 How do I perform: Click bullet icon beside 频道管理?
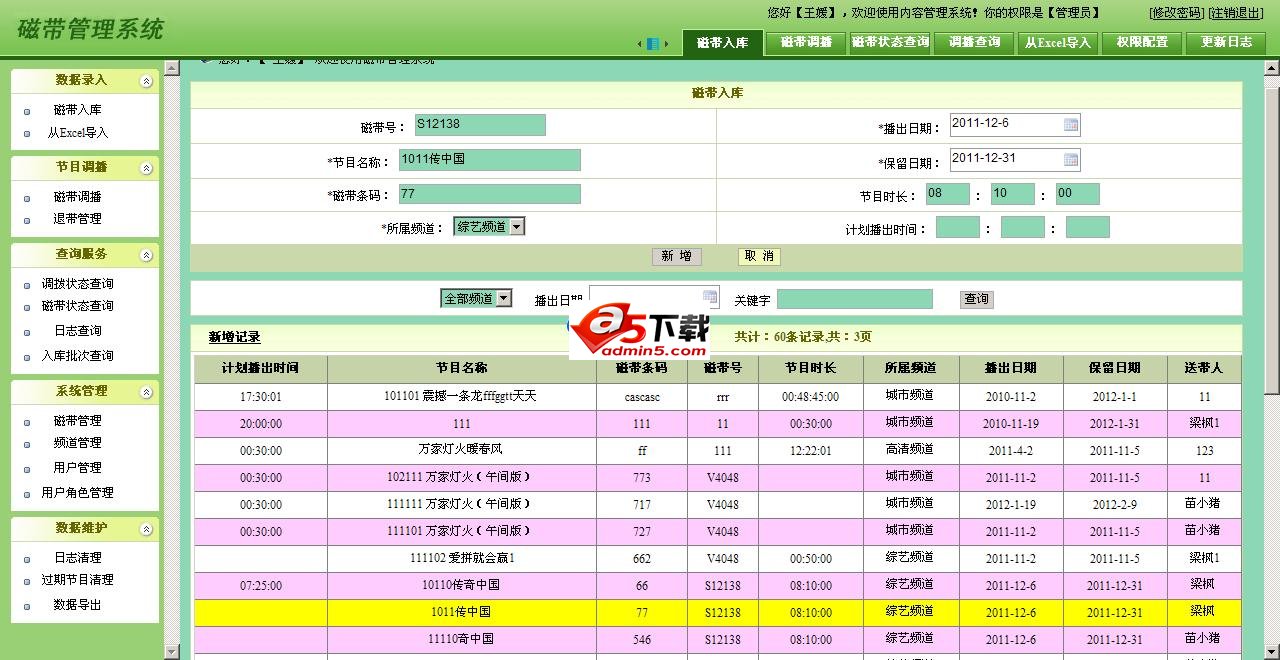[27, 444]
